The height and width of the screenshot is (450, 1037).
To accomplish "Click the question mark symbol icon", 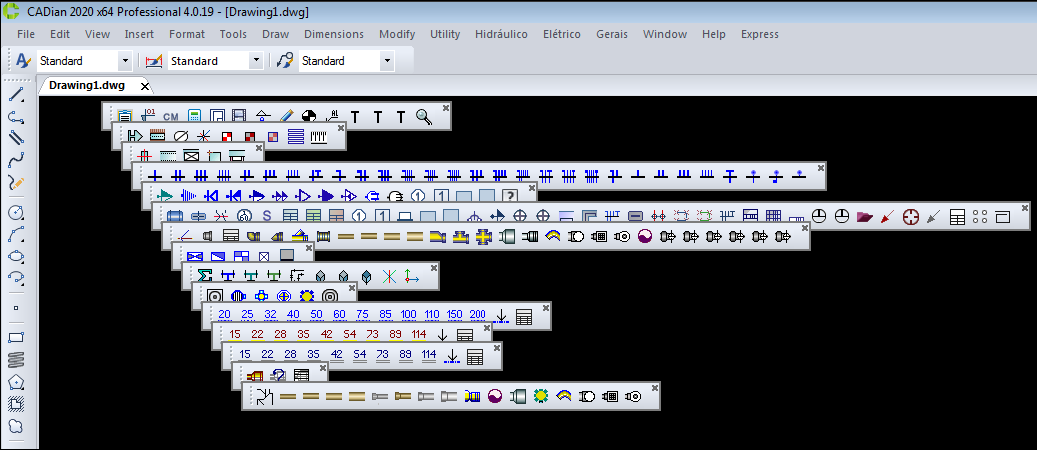I will [x=509, y=195].
